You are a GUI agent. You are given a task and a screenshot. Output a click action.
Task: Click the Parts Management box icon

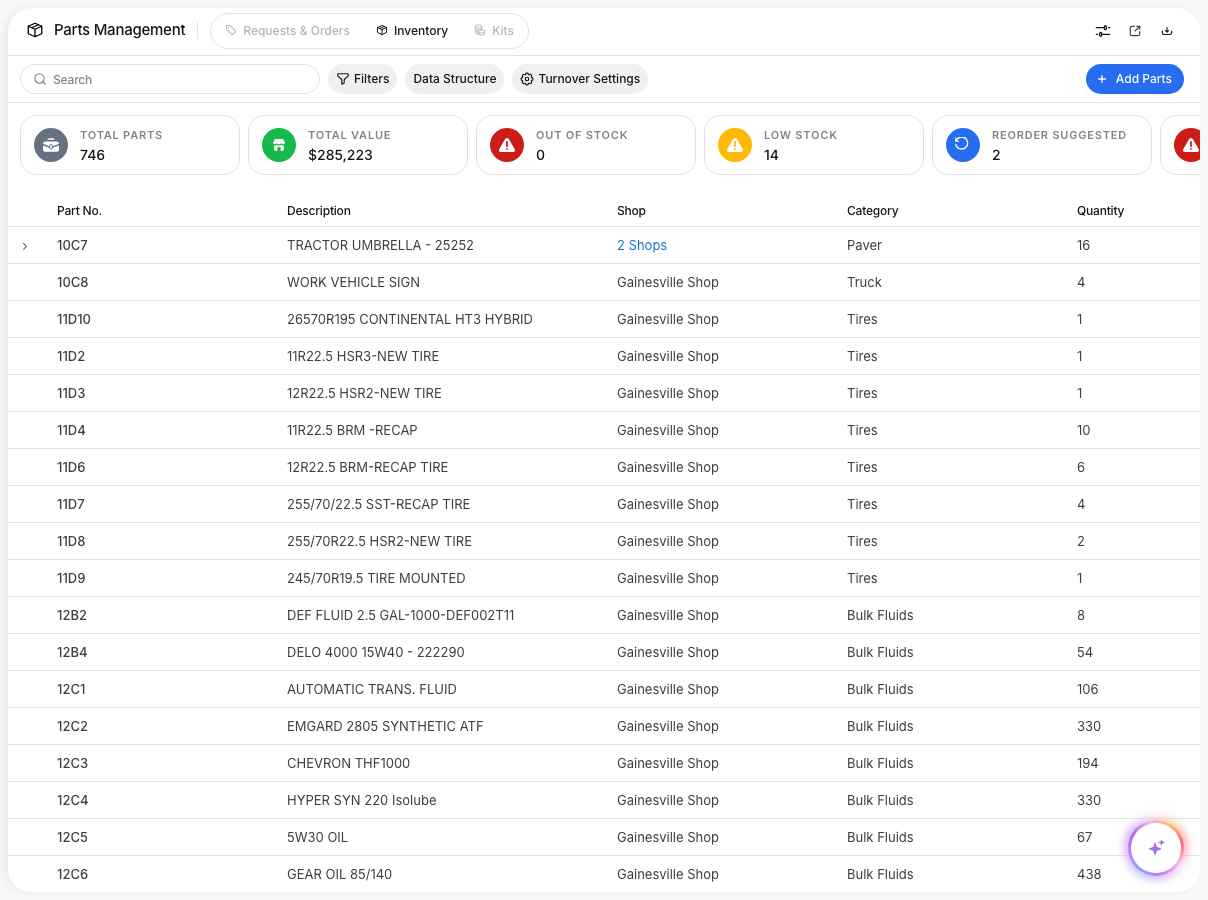point(35,30)
